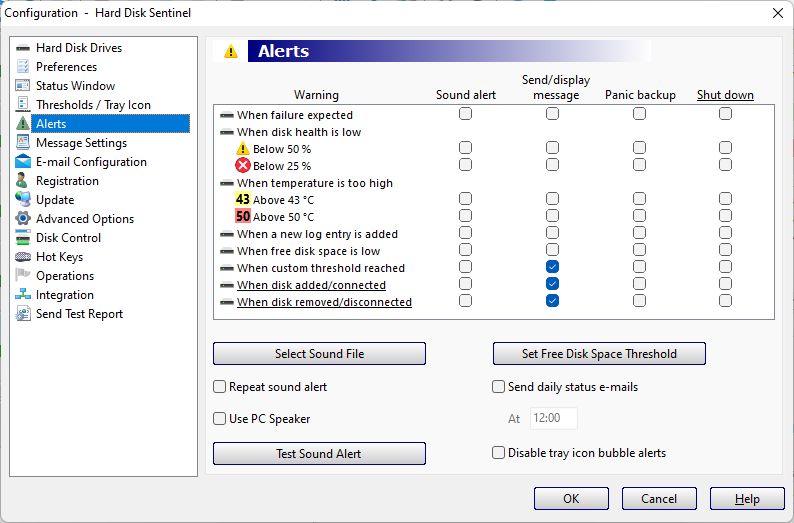This screenshot has height=523, width=794.
Task: Uncheck Send/display message for disk removed/disconnected
Action: pos(552,301)
